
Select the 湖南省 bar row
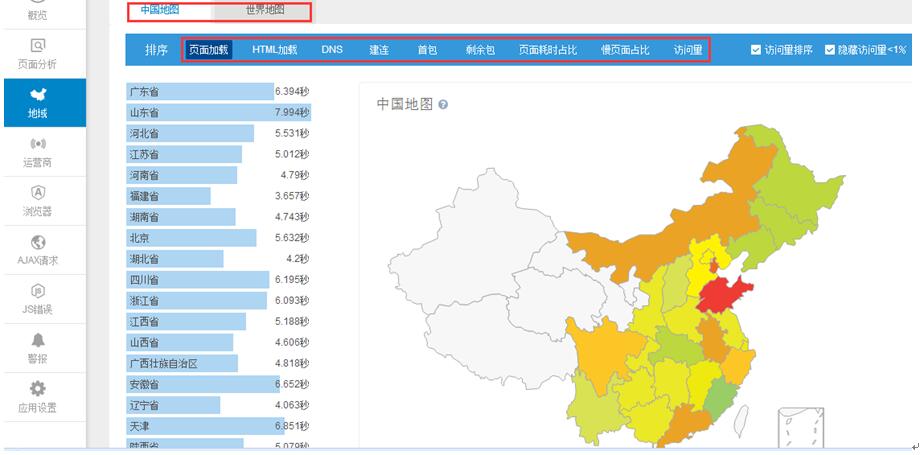pos(219,217)
